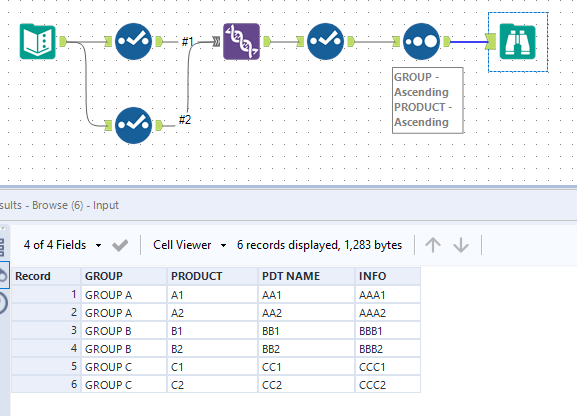Screen dimensions: 577x416
Task: Select the Text Input book tool
Action: pyautogui.click(x=38, y=42)
